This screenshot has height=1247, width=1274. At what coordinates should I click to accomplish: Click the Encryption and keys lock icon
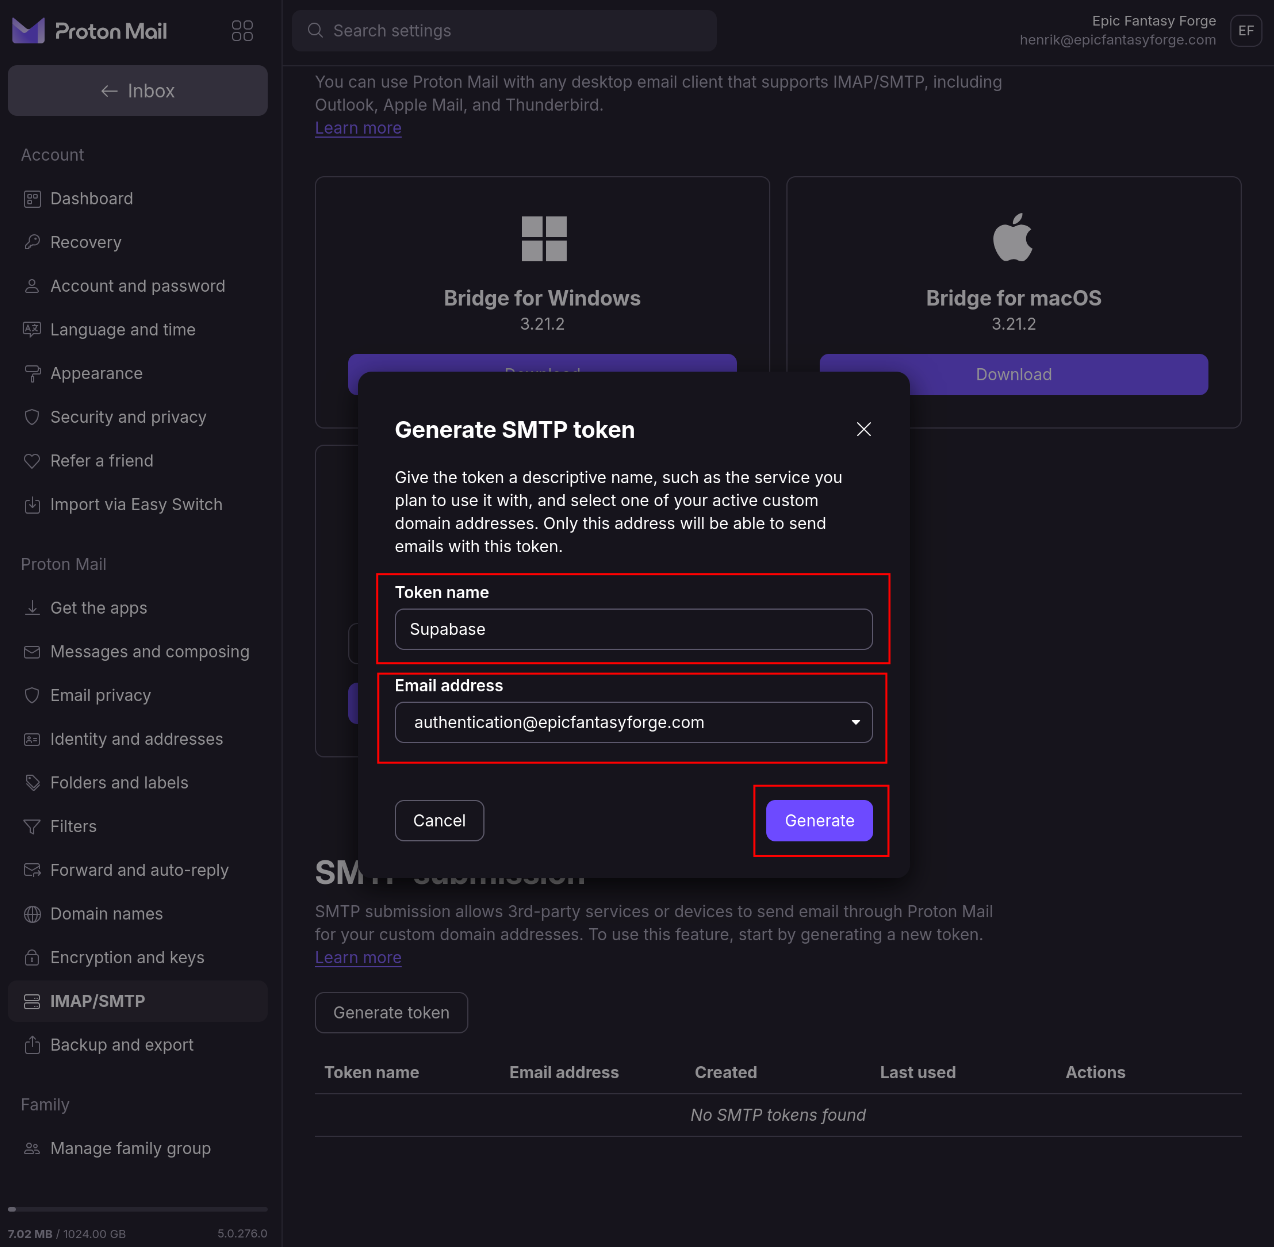(x=32, y=958)
